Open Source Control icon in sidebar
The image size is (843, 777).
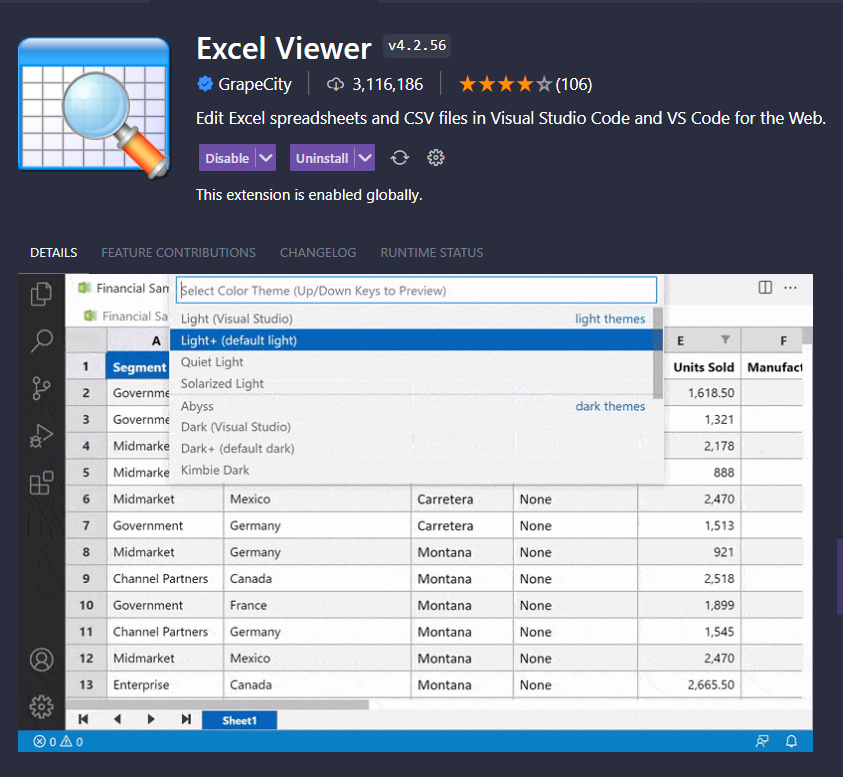pyautogui.click(x=42, y=388)
